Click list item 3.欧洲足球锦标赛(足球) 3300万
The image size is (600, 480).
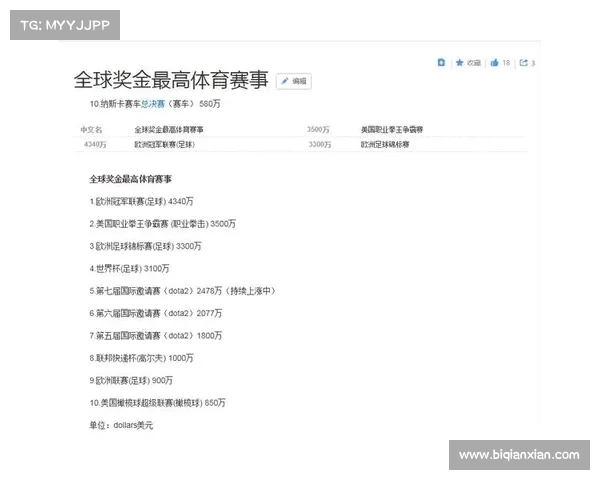tap(145, 246)
